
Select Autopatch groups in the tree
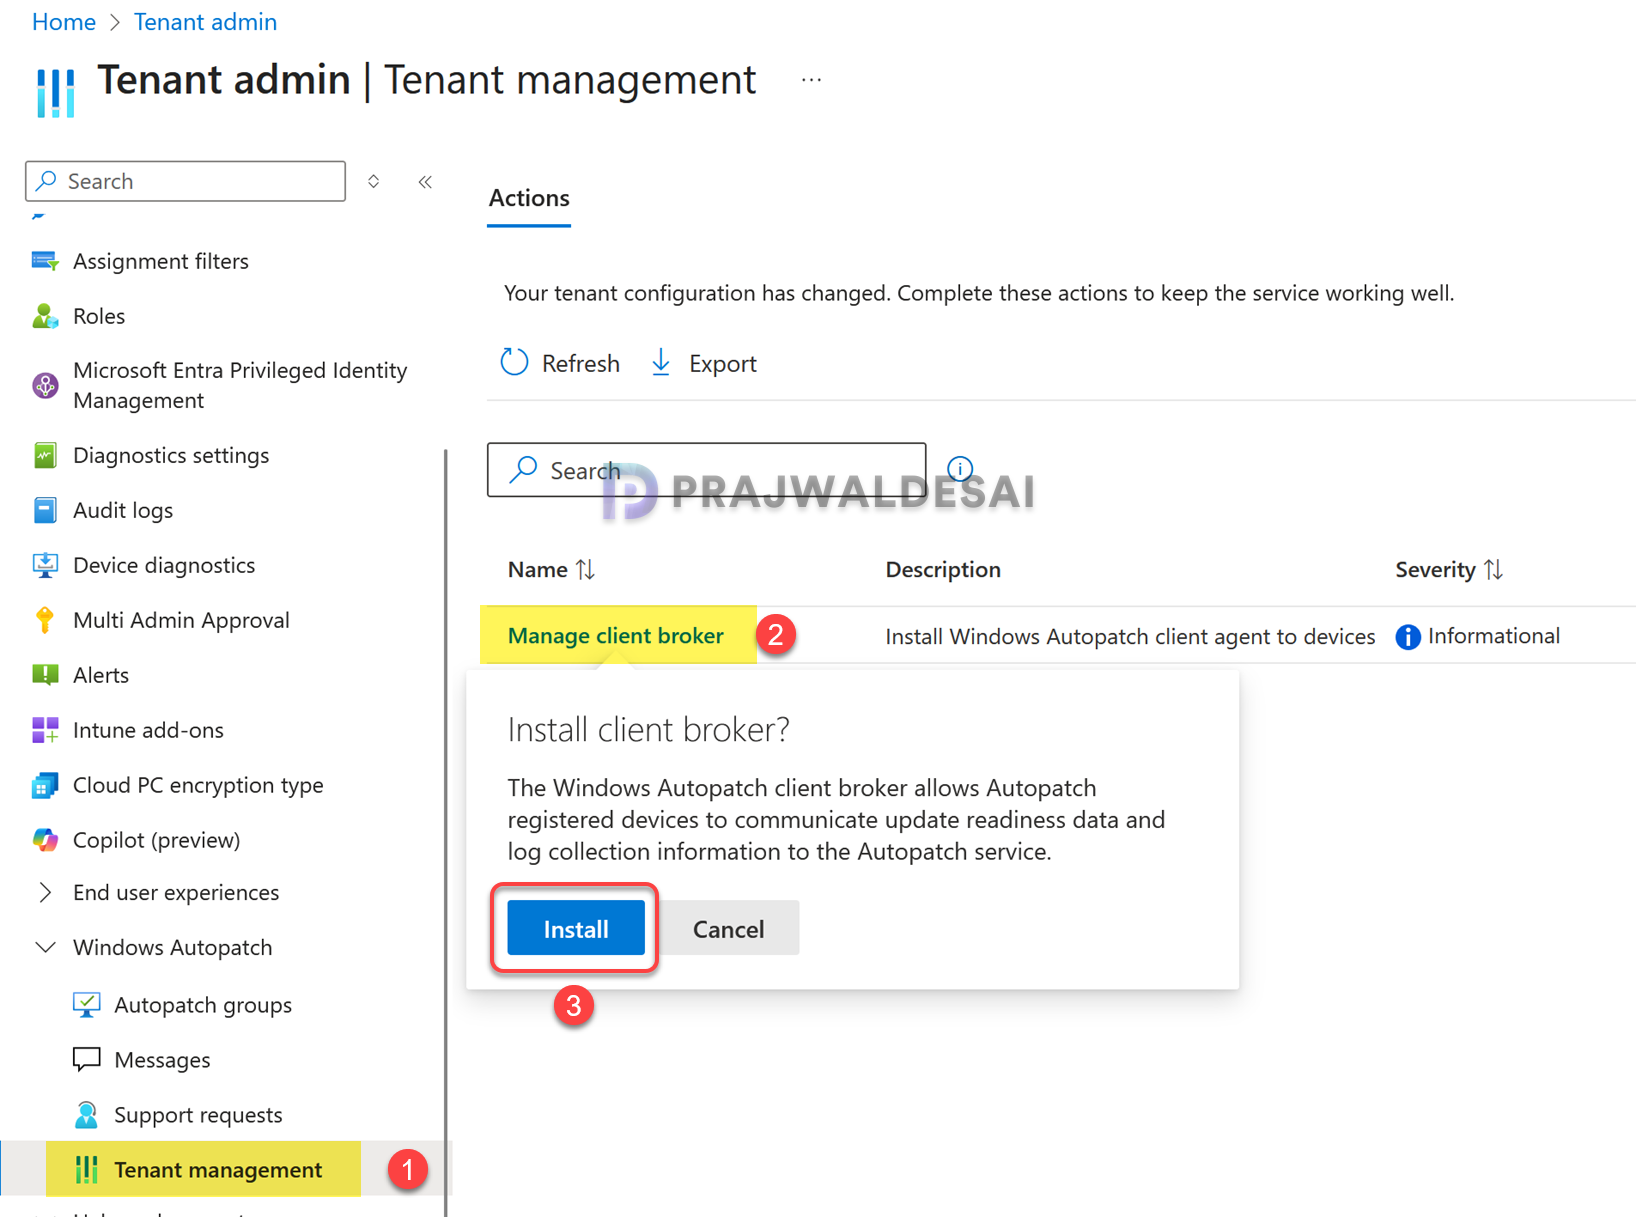click(x=203, y=1005)
